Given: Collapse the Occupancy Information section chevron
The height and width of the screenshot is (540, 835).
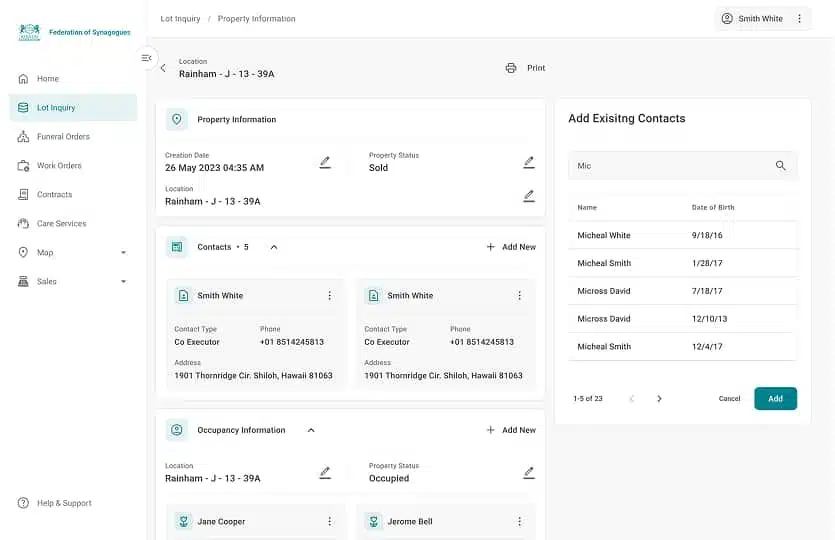Looking at the screenshot, I should click(311, 430).
